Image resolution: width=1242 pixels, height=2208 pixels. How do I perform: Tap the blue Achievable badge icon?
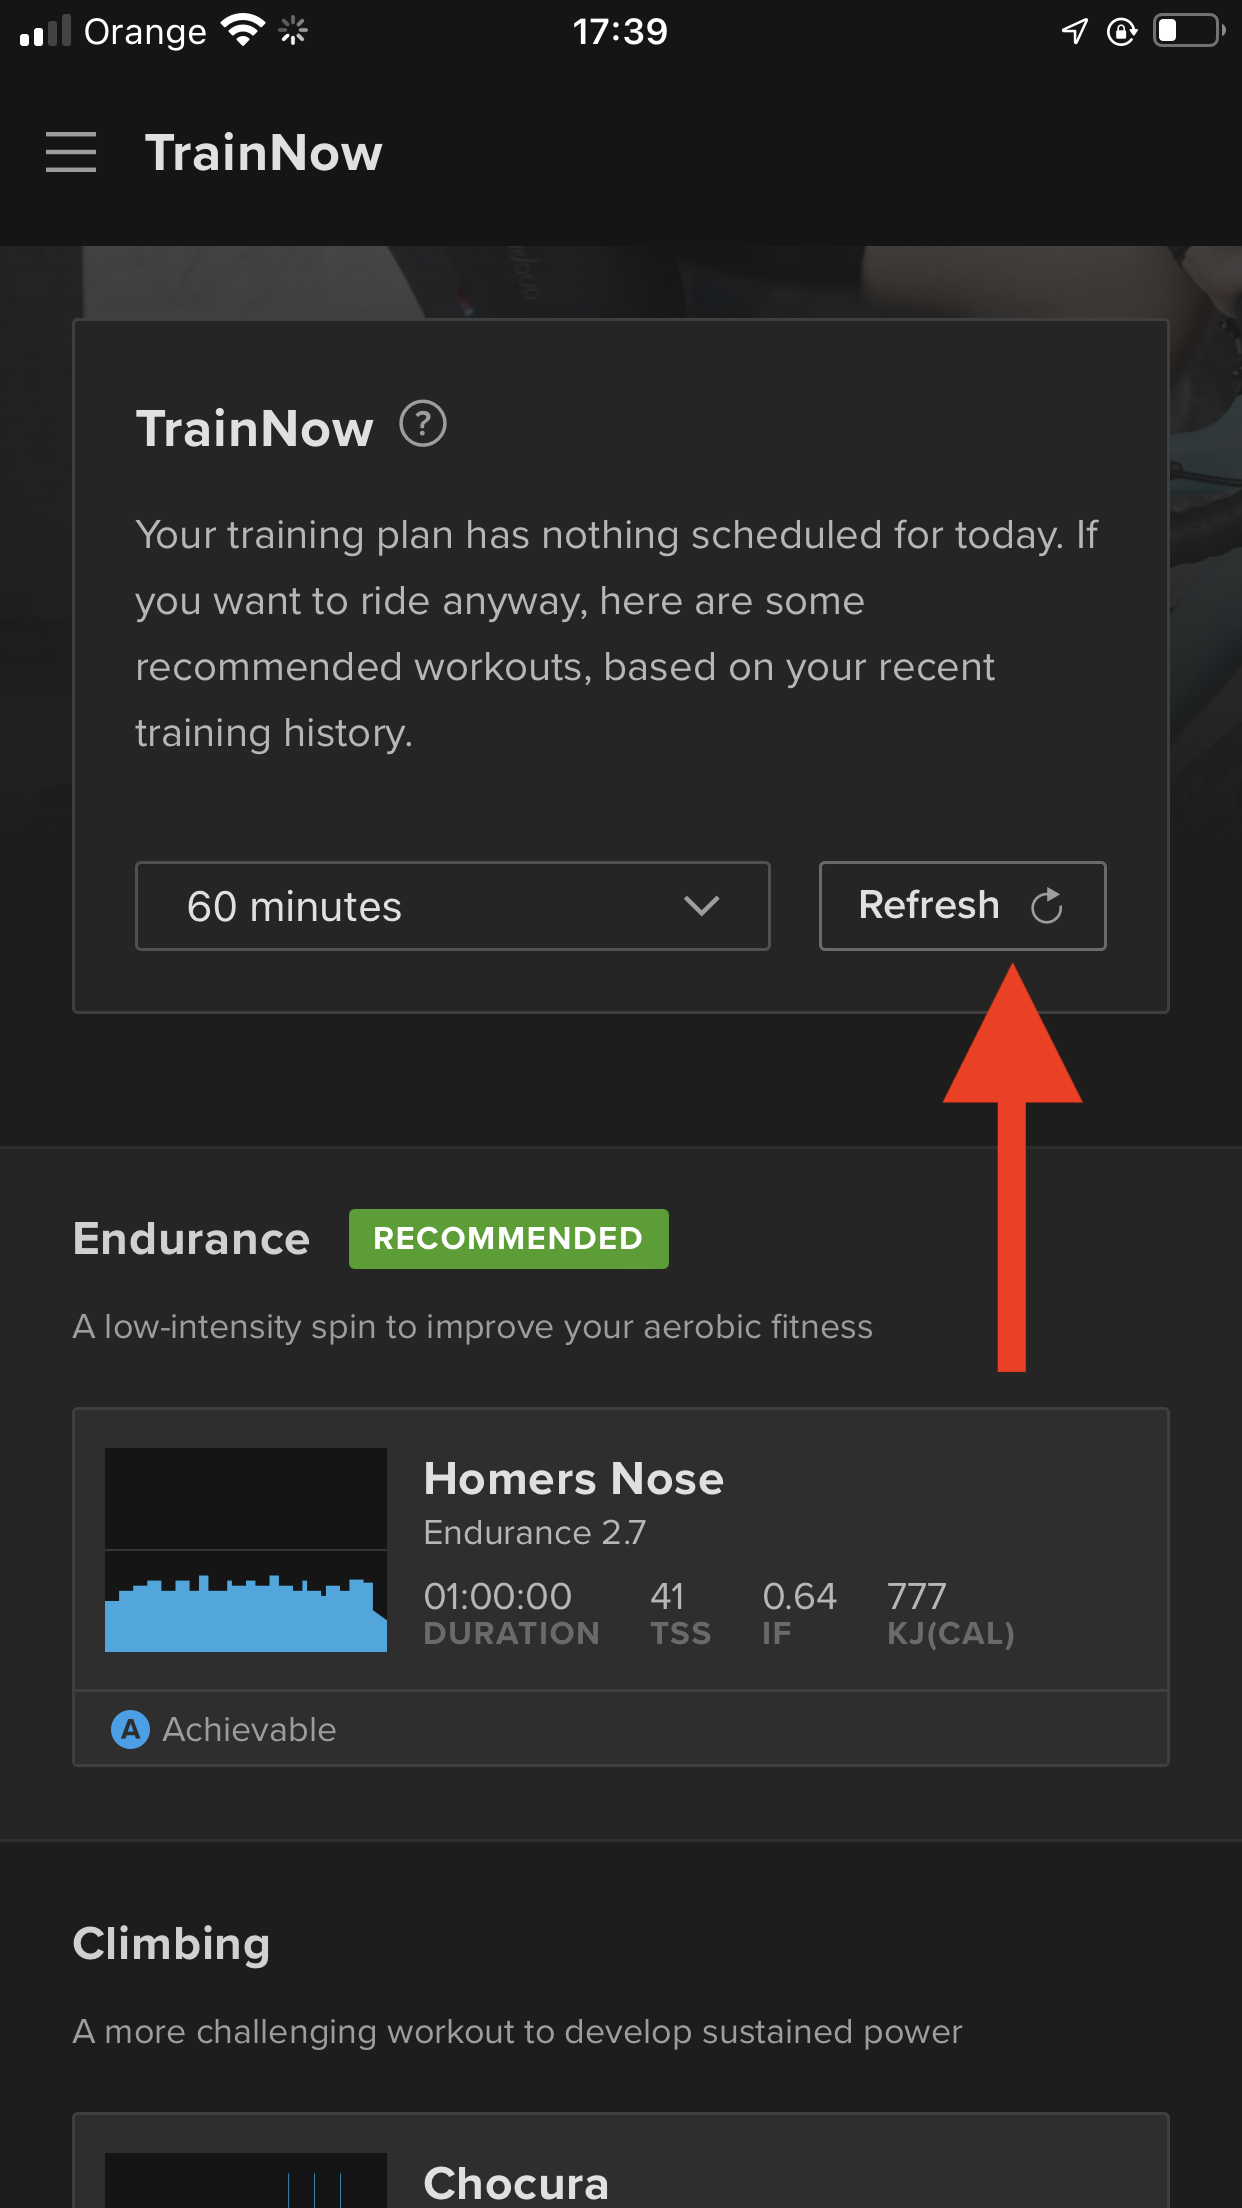pos(130,1729)
